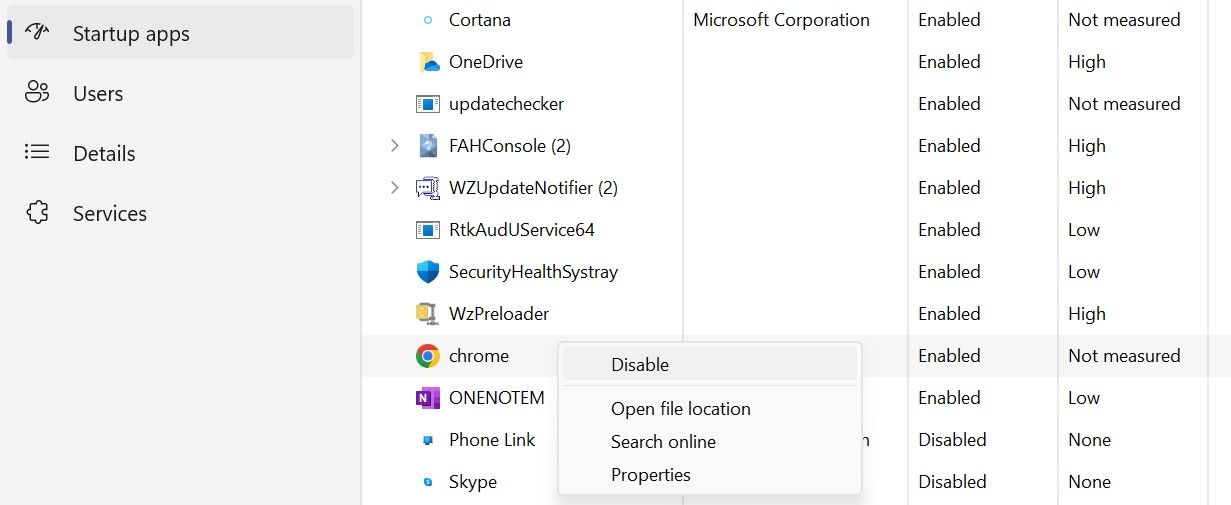The image size is (1231, 505).
Task: Select Search online in context menu
Action: [663, 442]
